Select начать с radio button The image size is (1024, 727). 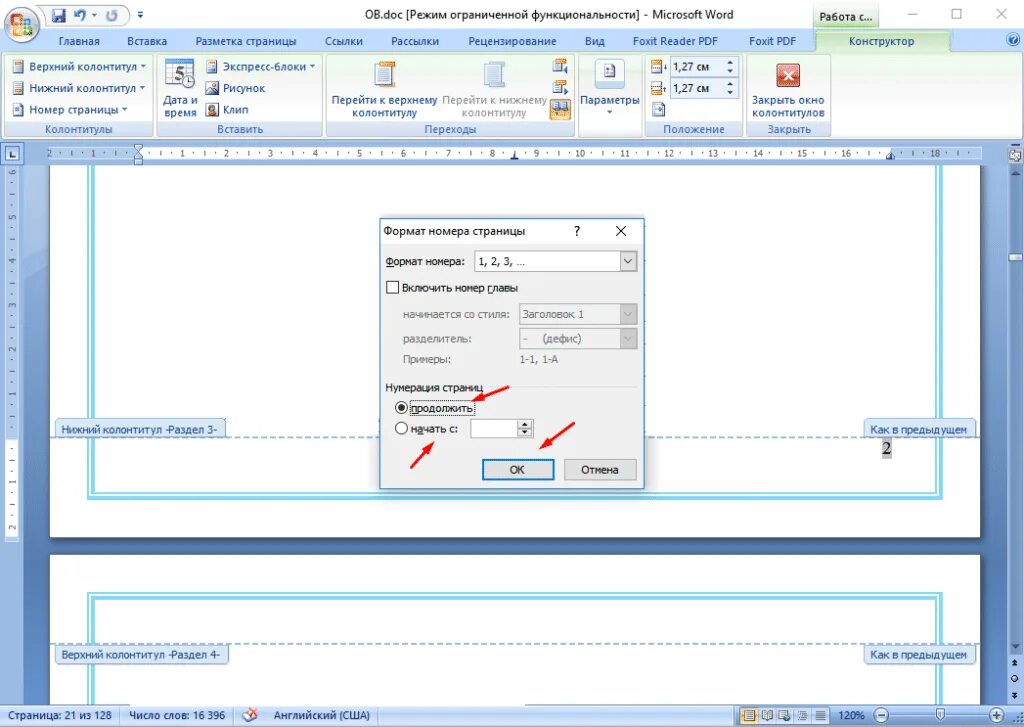click(x=402, y=428)
